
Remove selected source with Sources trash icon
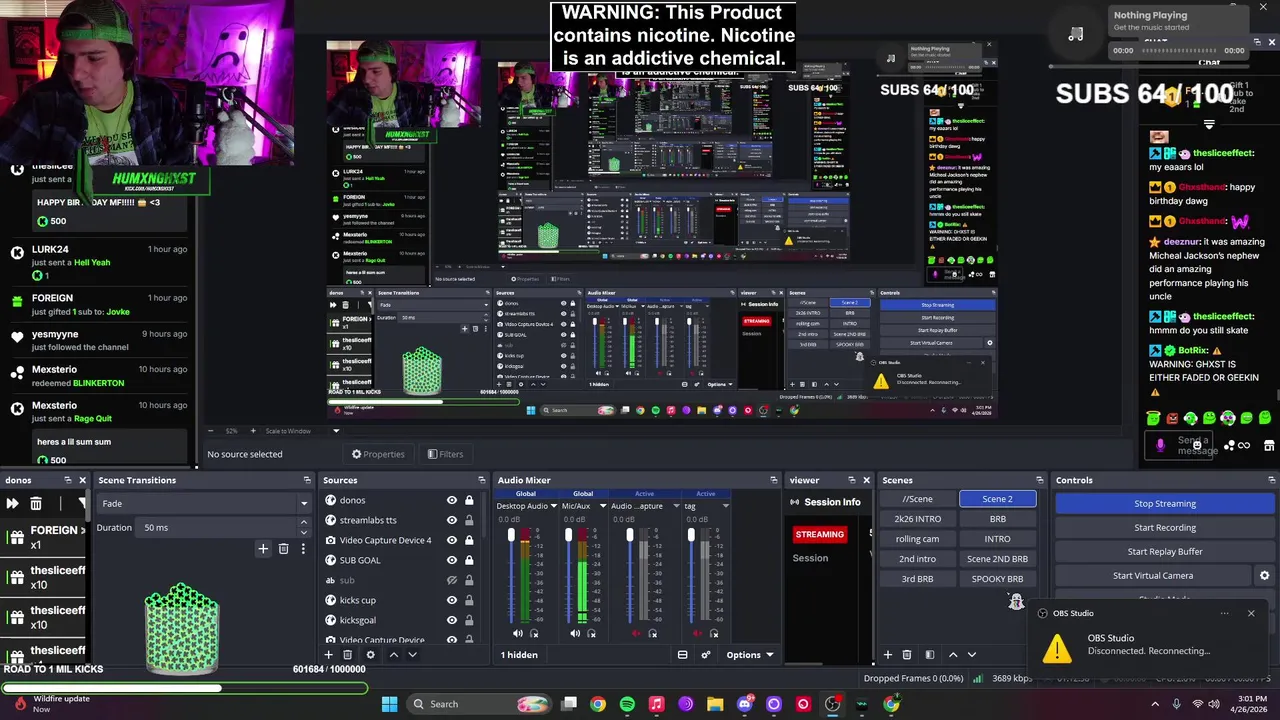tap(347, 655)
